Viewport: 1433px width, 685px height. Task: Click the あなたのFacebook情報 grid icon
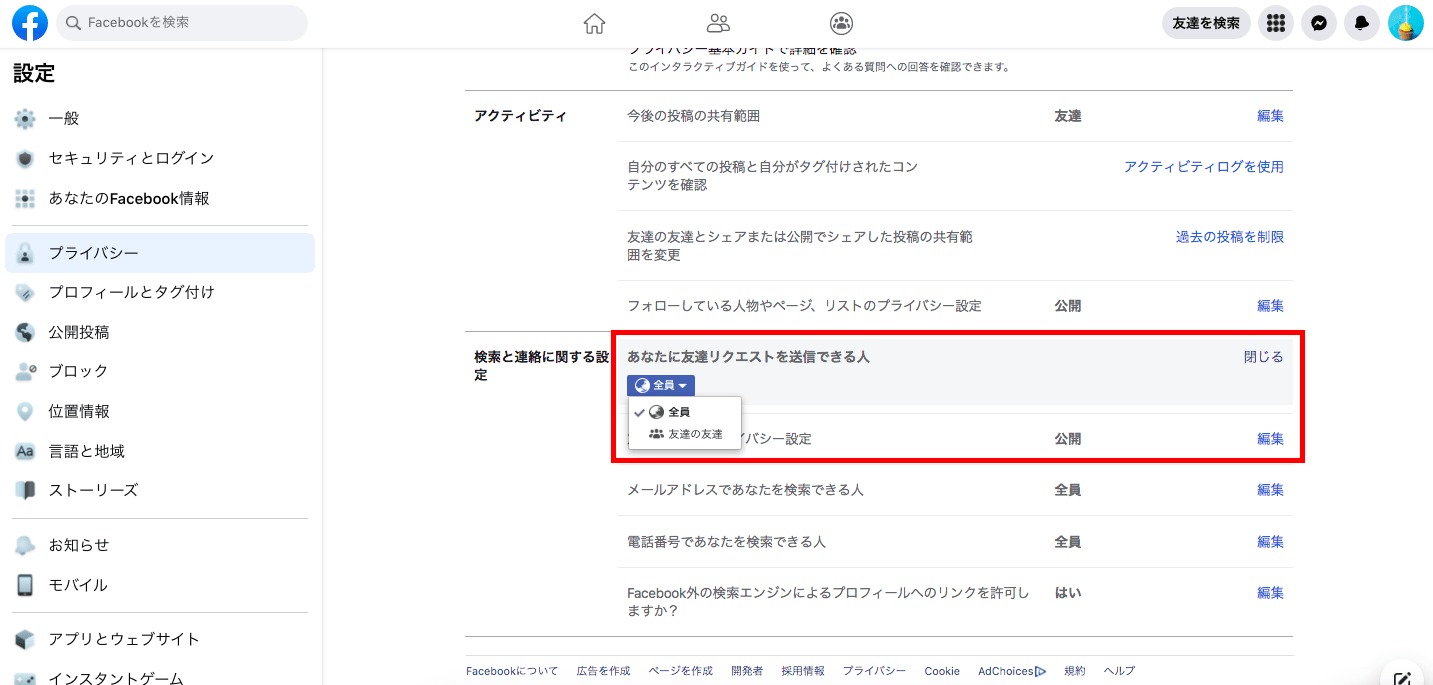point(25,199)
